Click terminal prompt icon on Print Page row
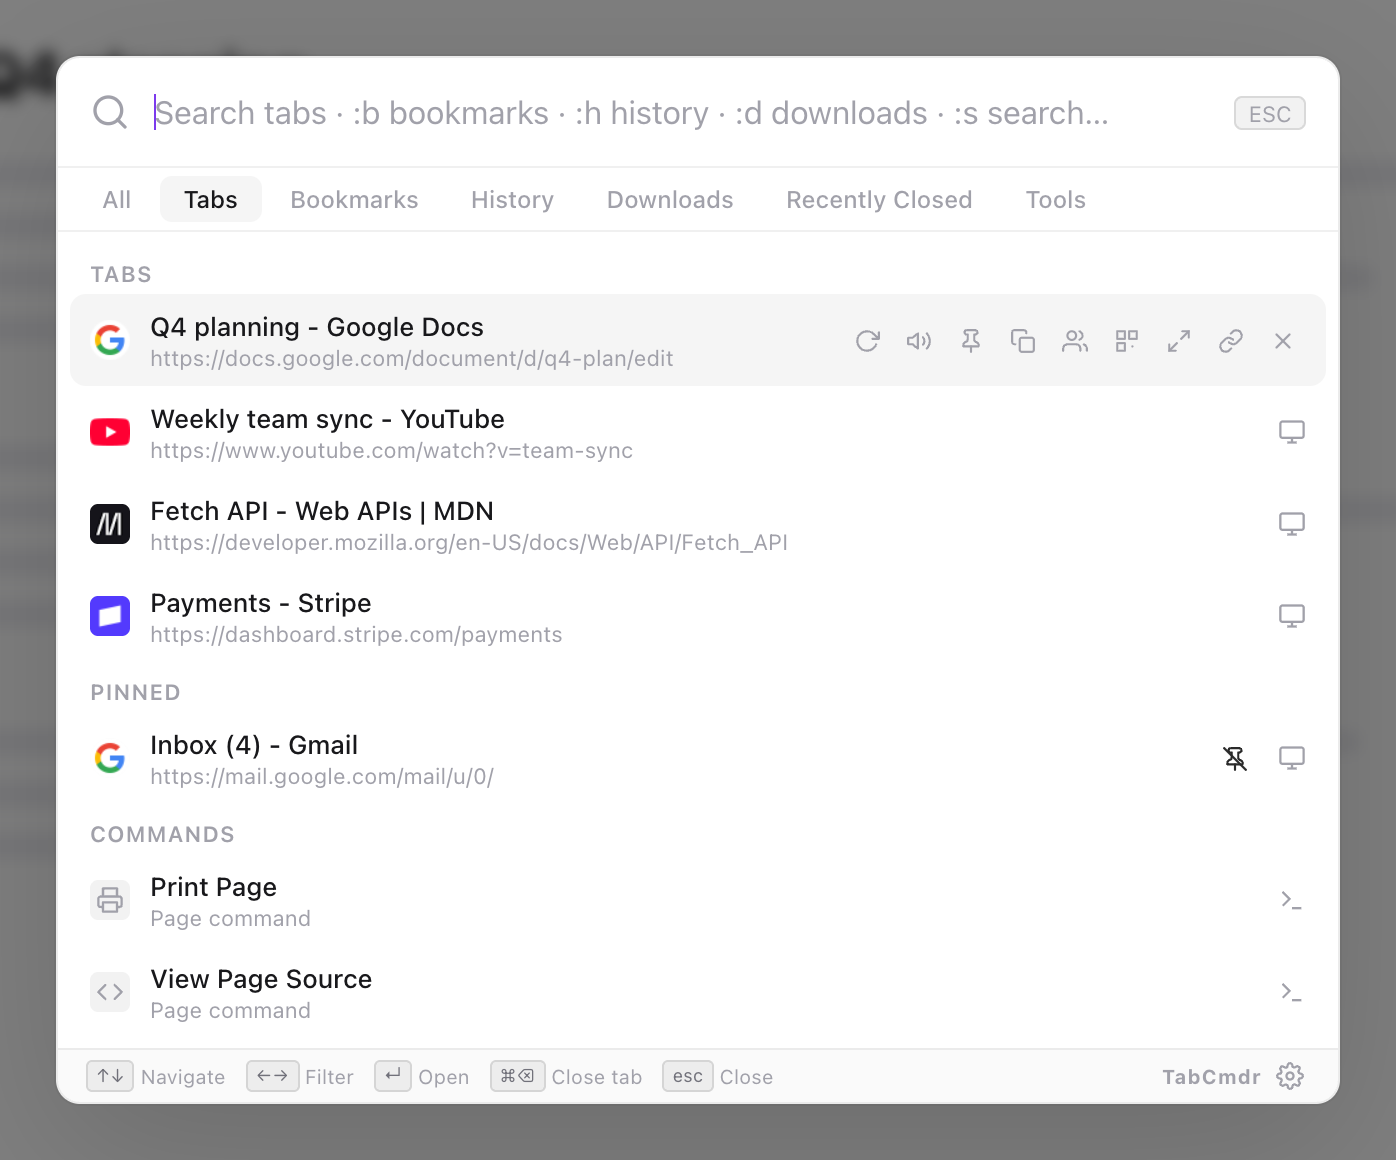Screen dimensions: 1396x1160 [1291, 900]
